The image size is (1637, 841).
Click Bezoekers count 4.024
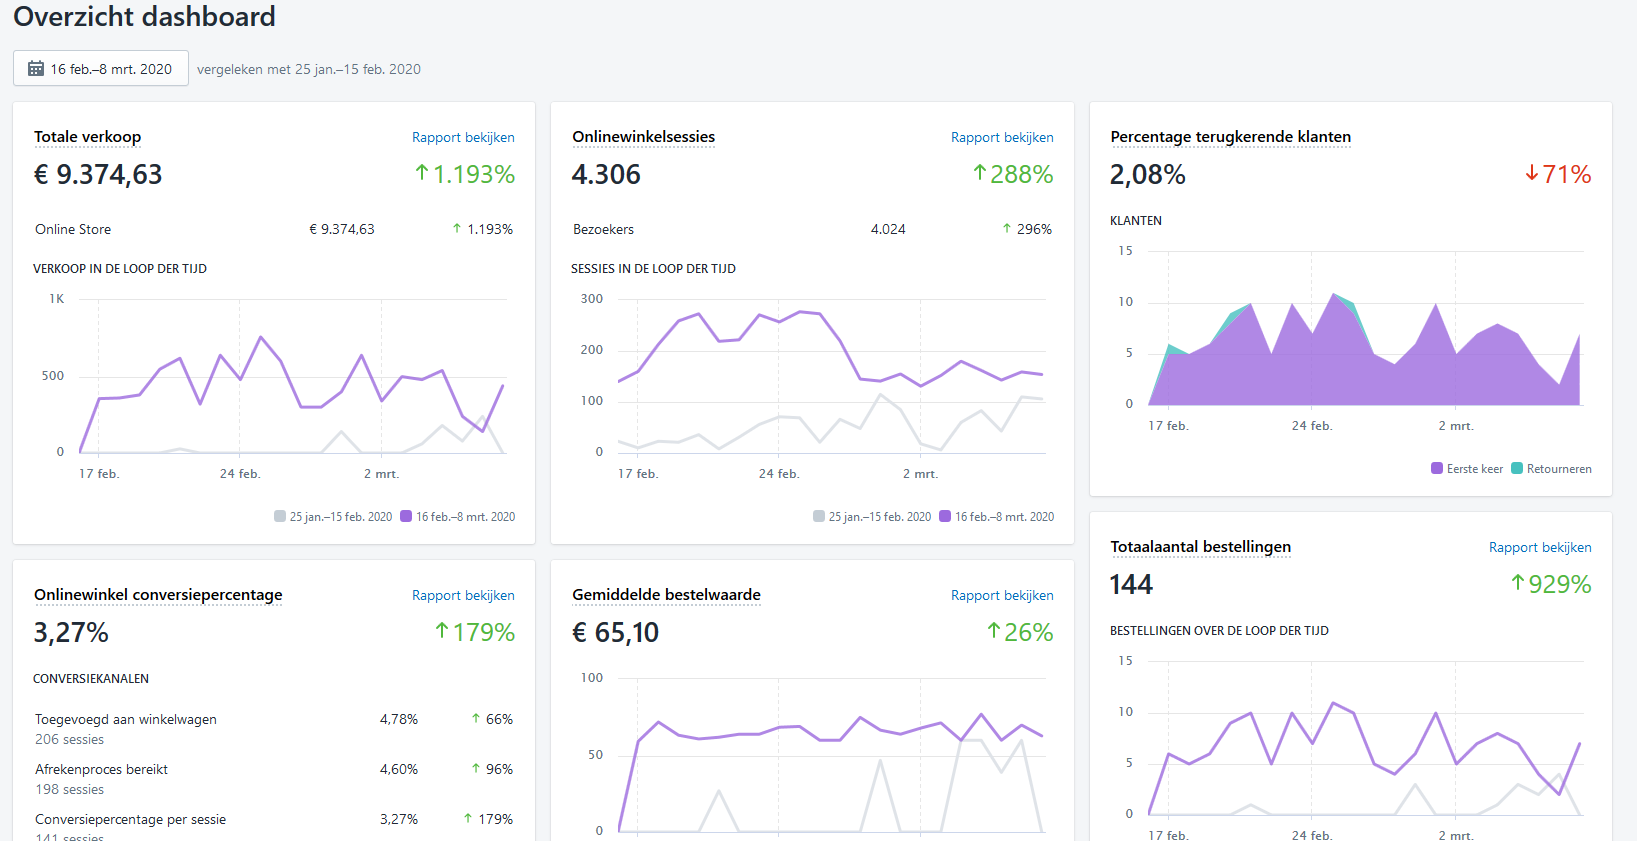888,229
